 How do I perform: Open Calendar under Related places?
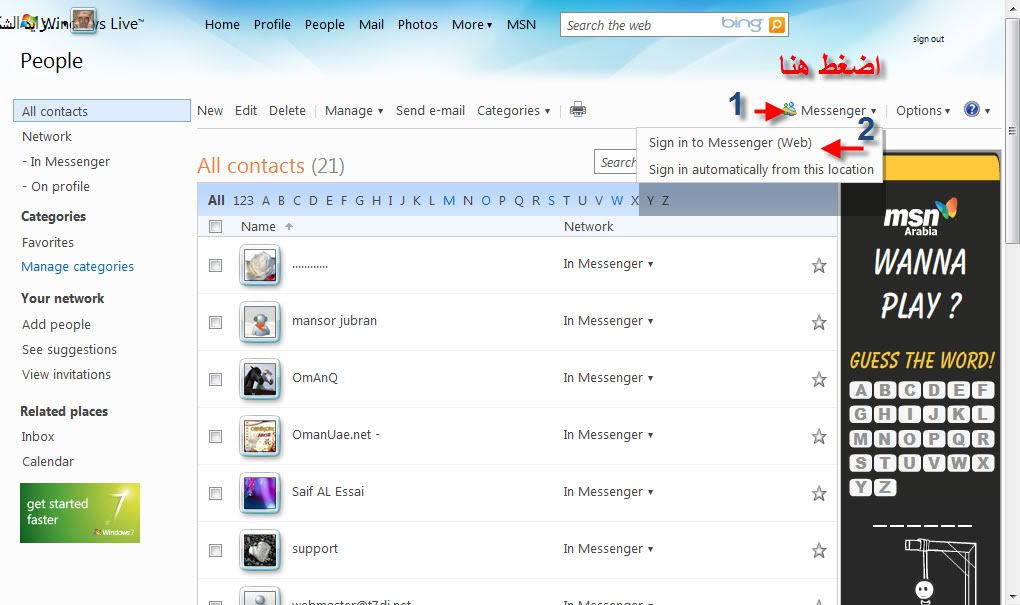(x=48, y=461)
